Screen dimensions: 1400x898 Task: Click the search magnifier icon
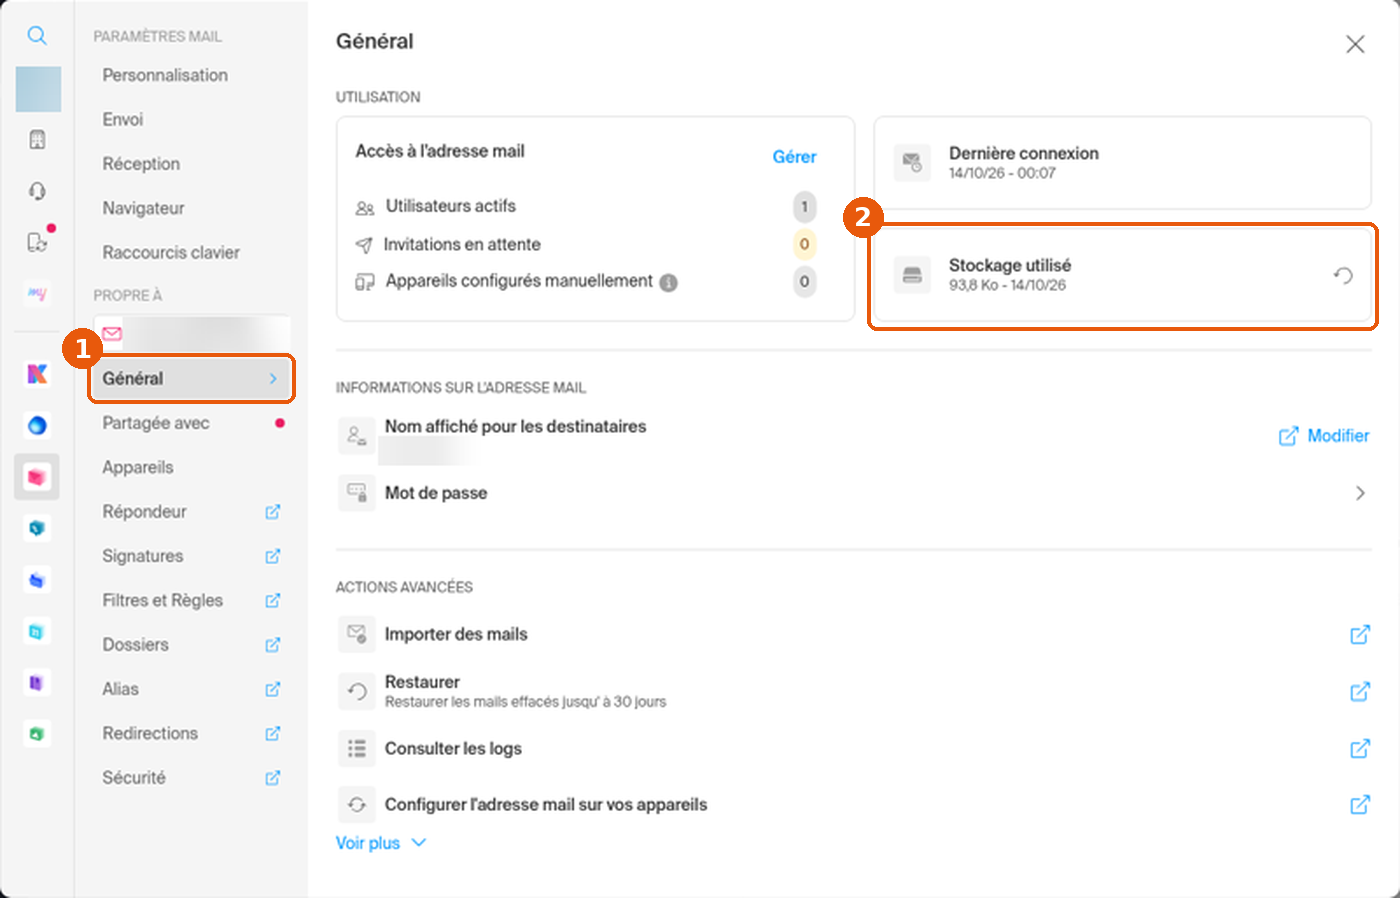tap(37, 36)
